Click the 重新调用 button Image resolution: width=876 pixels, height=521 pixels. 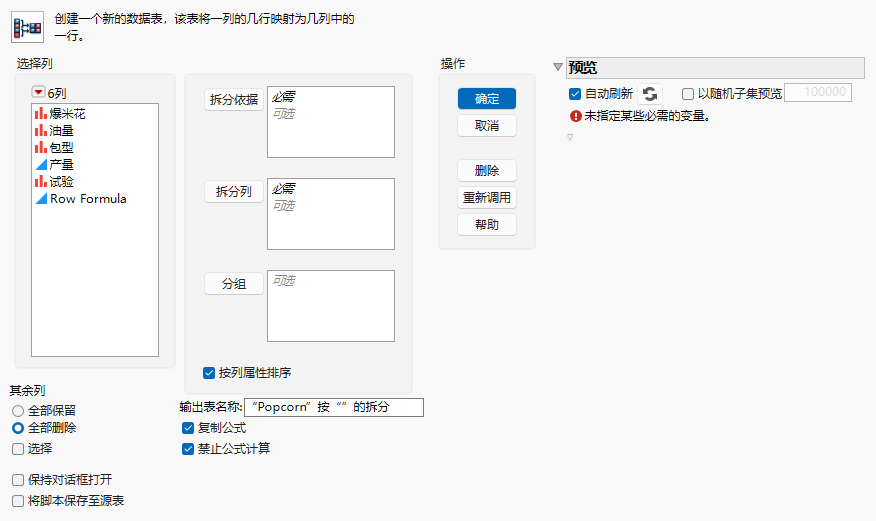pyautogui.click(x=487, y=198)
